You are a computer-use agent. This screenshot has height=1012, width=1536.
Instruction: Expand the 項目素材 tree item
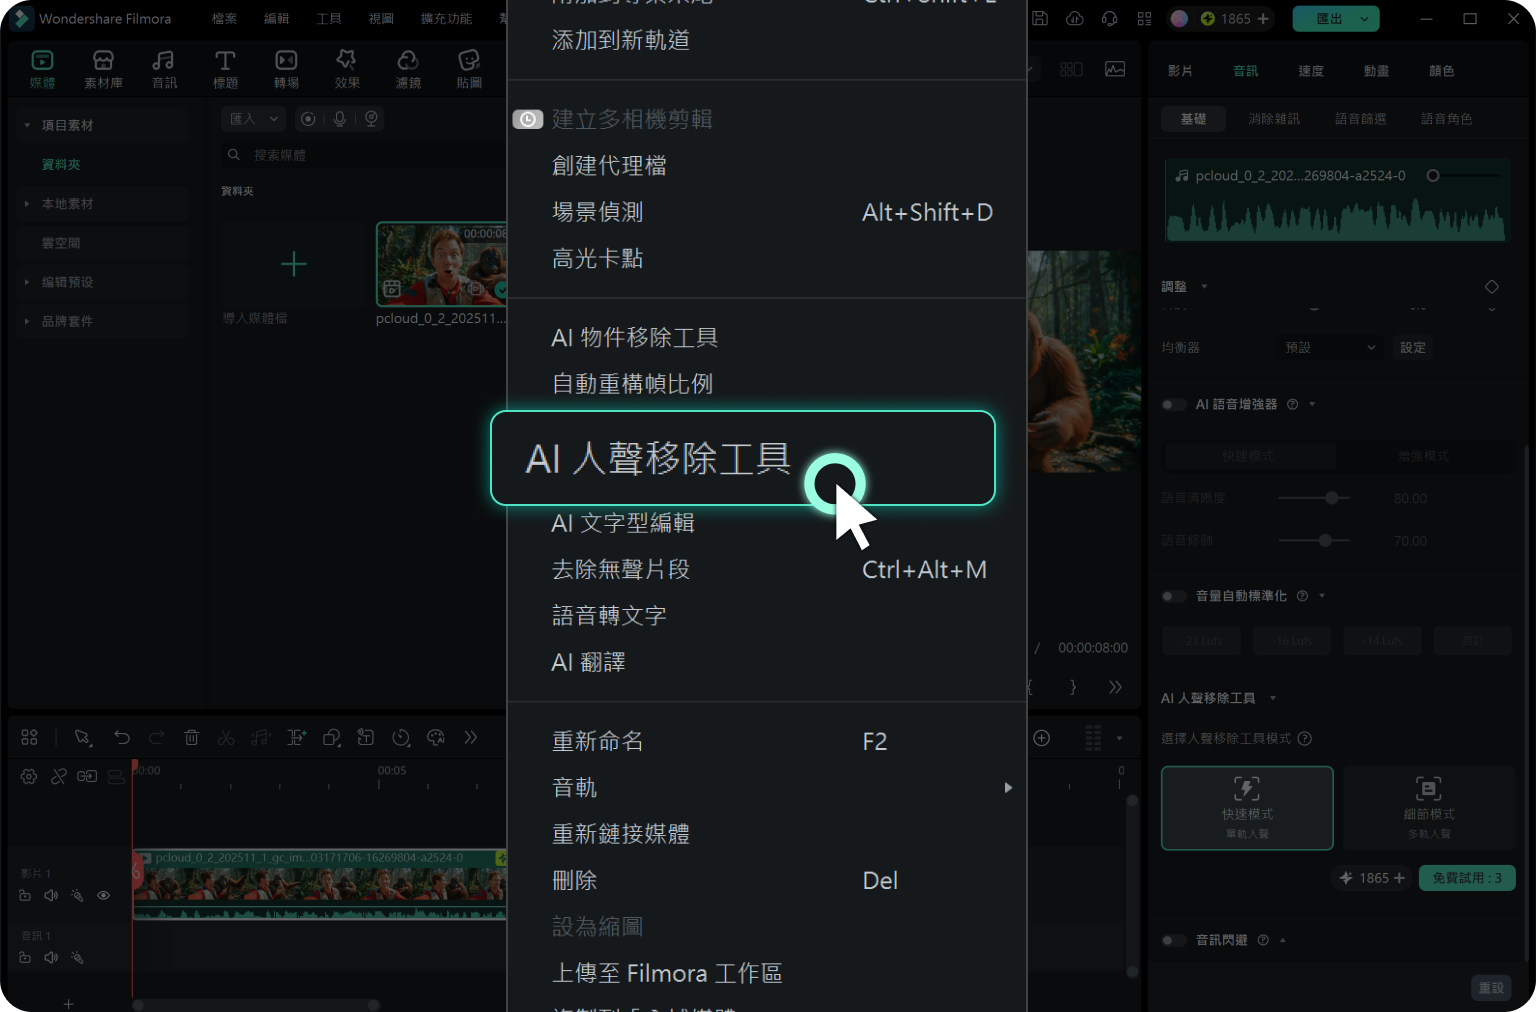coord(27,125)
